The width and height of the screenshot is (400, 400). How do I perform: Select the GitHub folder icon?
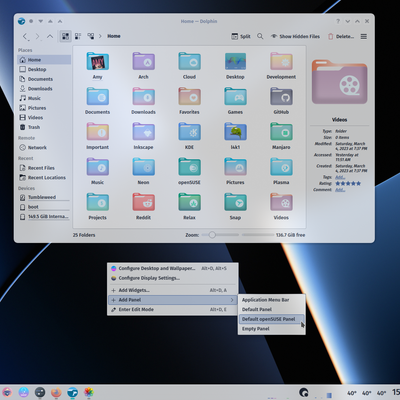(x=281, y=97)
